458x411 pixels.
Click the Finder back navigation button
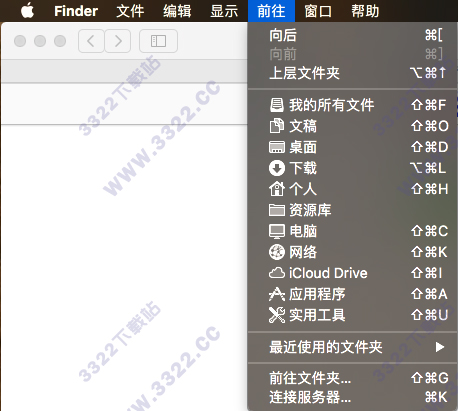pyautogui.click(x=91, y=41)
